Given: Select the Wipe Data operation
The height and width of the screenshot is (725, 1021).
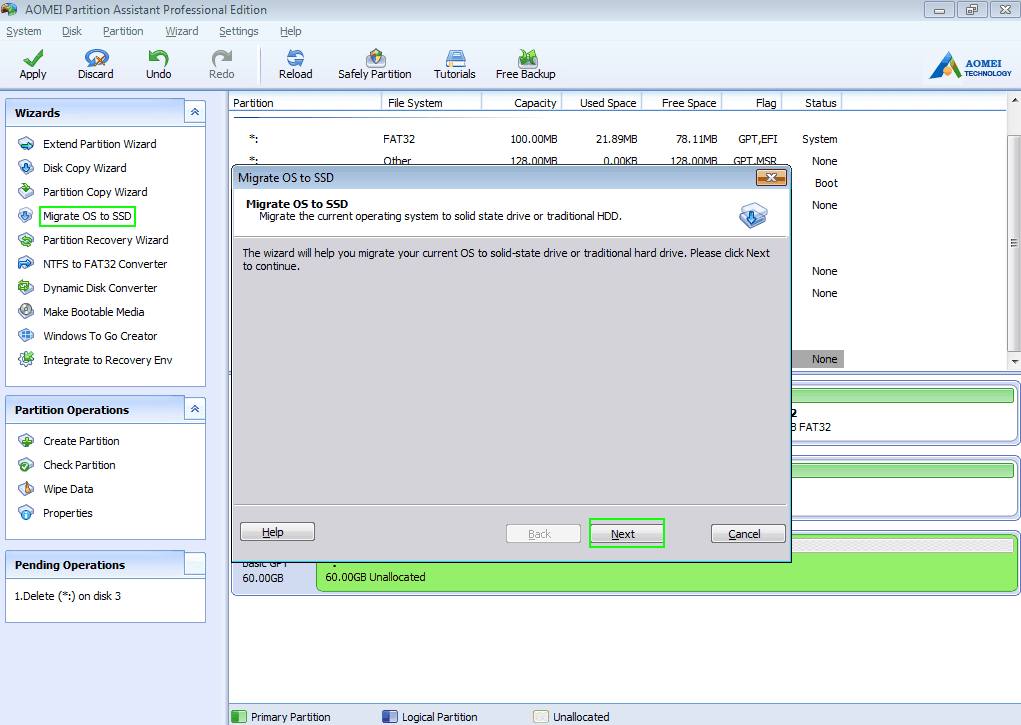Looking at the screenshot, I should tap(68, 489).
